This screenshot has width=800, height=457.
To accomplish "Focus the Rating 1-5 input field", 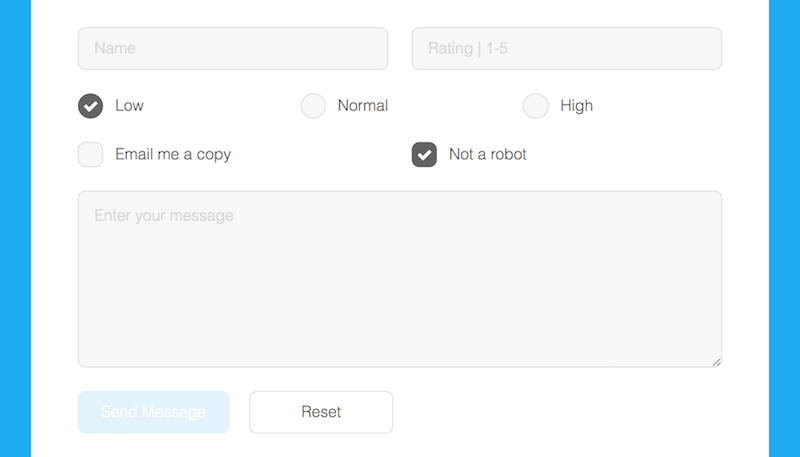I will [x=566, y=48].
